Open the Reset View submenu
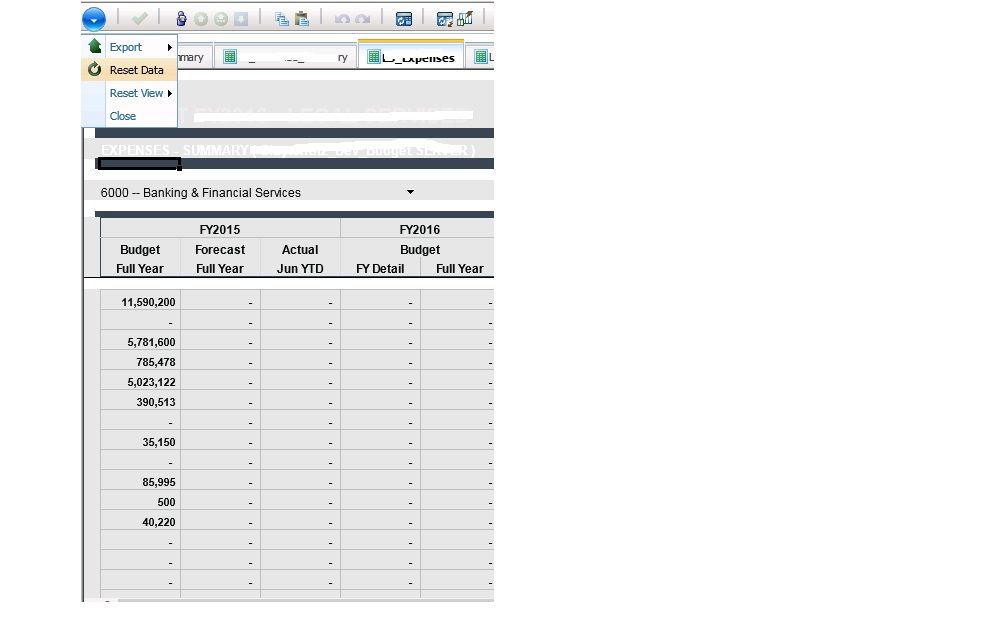Viewport: 1008px width, 630px height. click(x=129, y=93)
